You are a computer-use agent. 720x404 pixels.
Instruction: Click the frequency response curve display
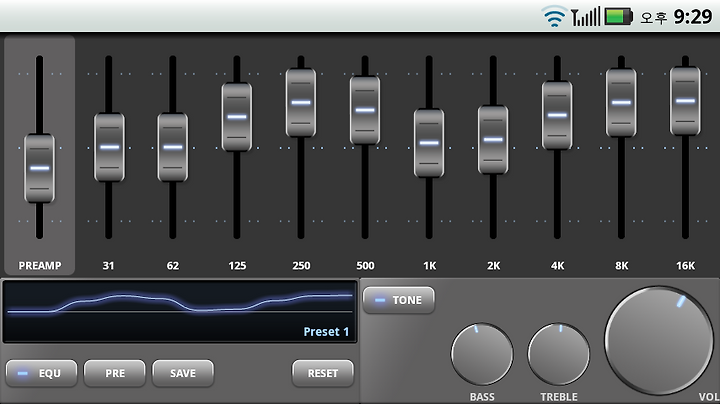(x=180, y=312)
